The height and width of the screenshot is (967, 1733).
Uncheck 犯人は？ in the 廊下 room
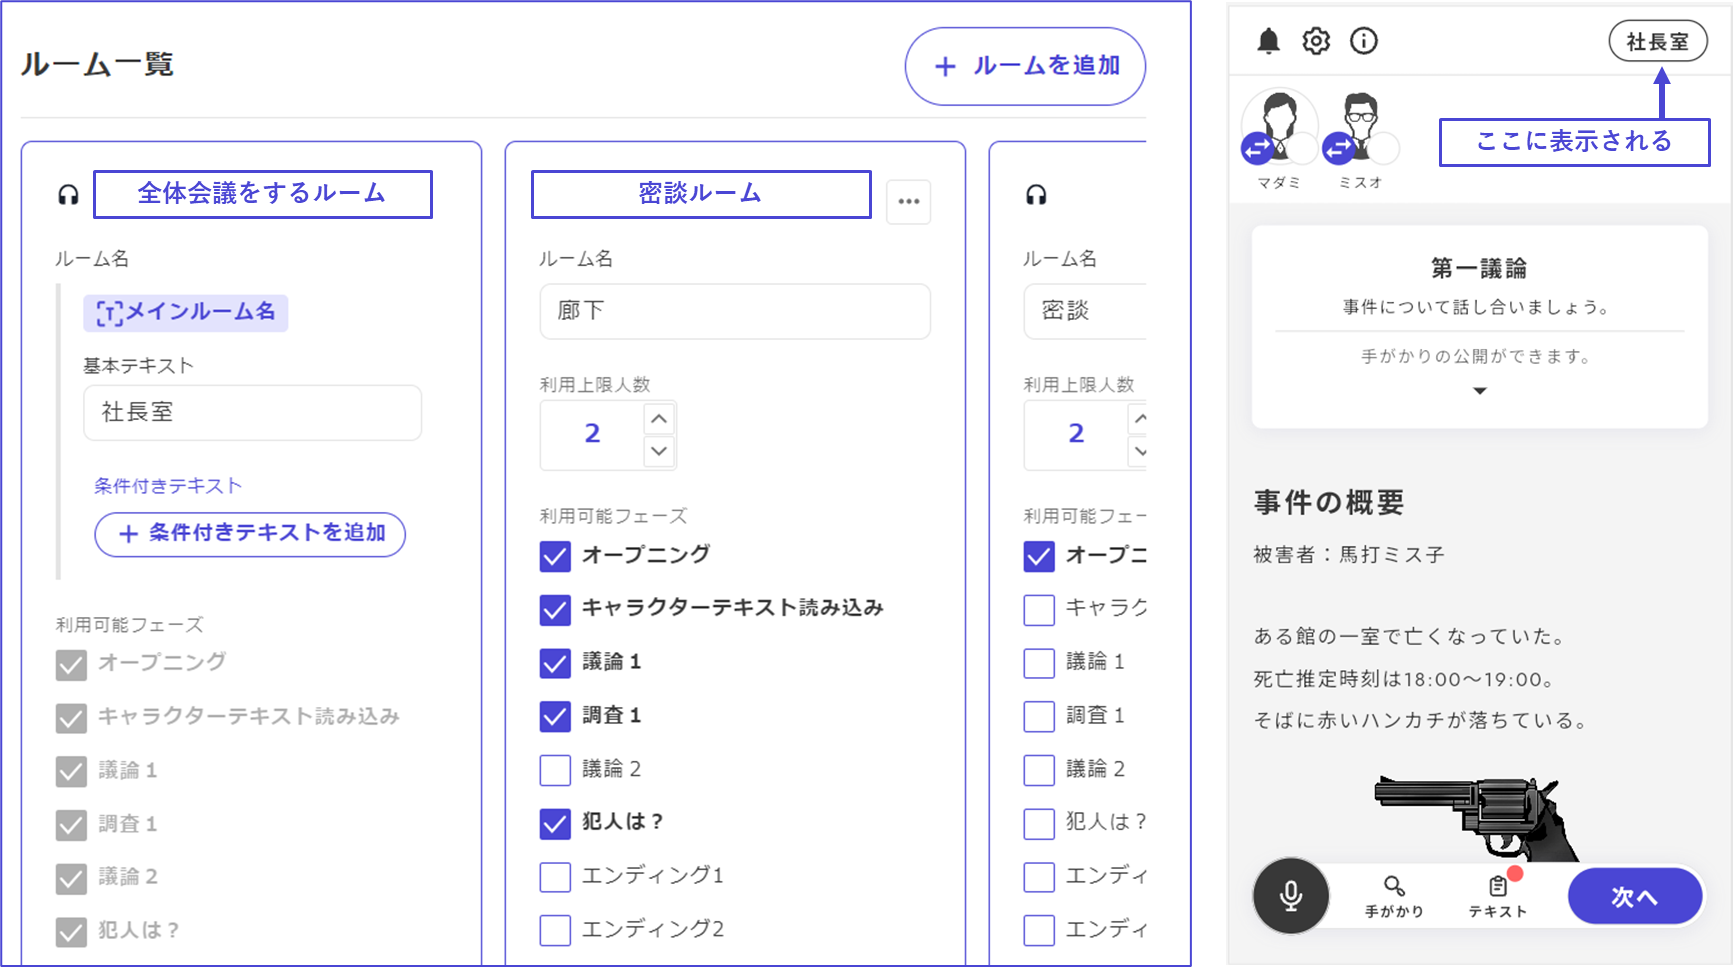(x=555, y=823)
